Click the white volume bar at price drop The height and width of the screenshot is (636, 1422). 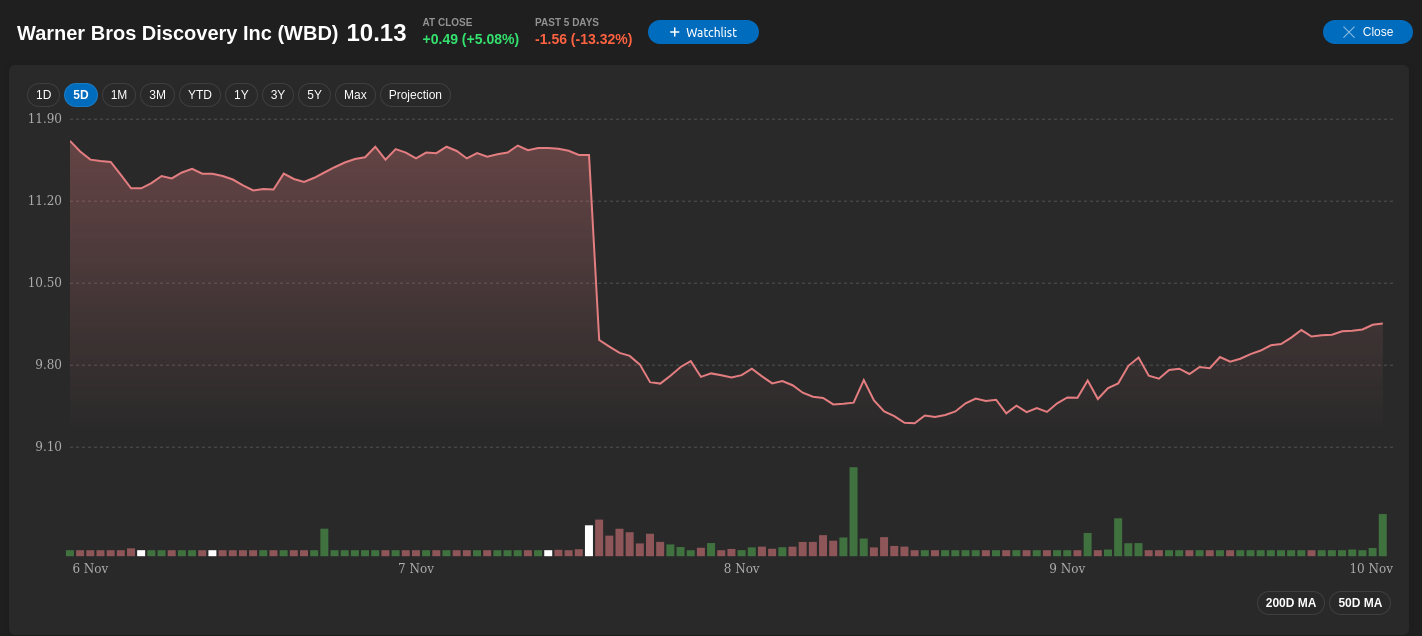pos(589,541)
